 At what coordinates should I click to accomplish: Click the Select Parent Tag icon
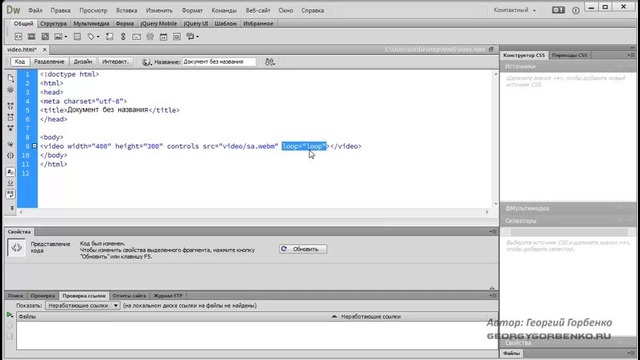[x=11, y=144]
